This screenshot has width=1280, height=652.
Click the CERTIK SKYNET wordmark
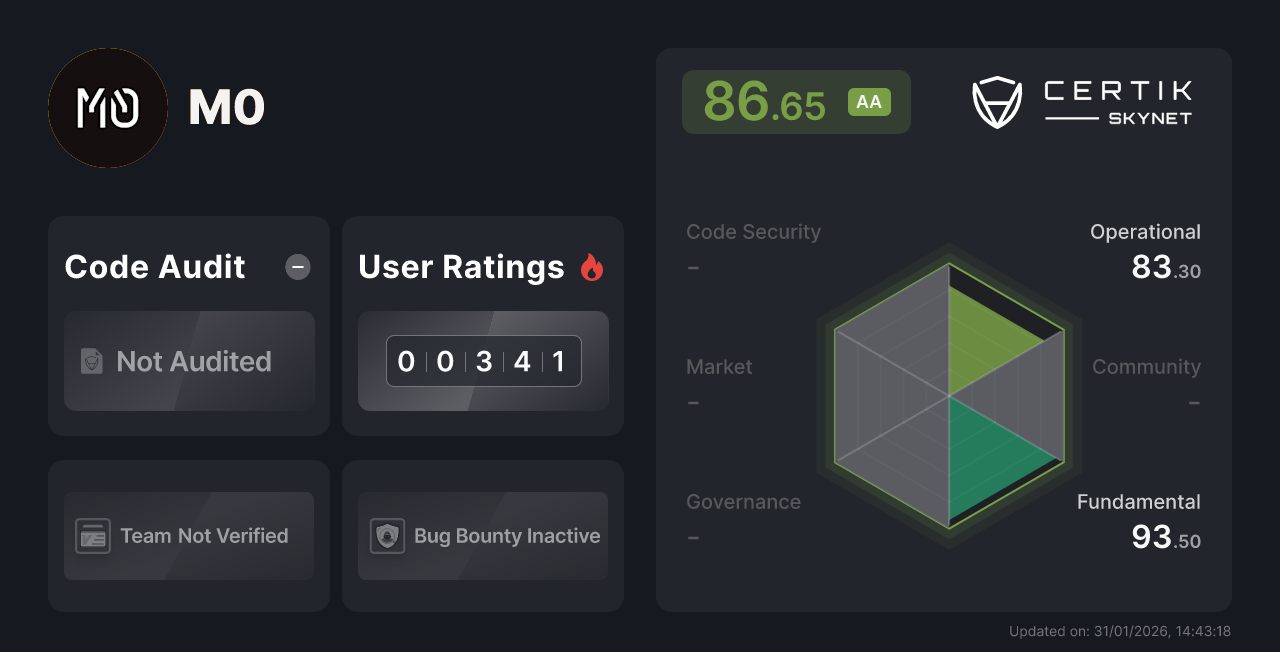pyautogui.click(x=1117, y=101)
